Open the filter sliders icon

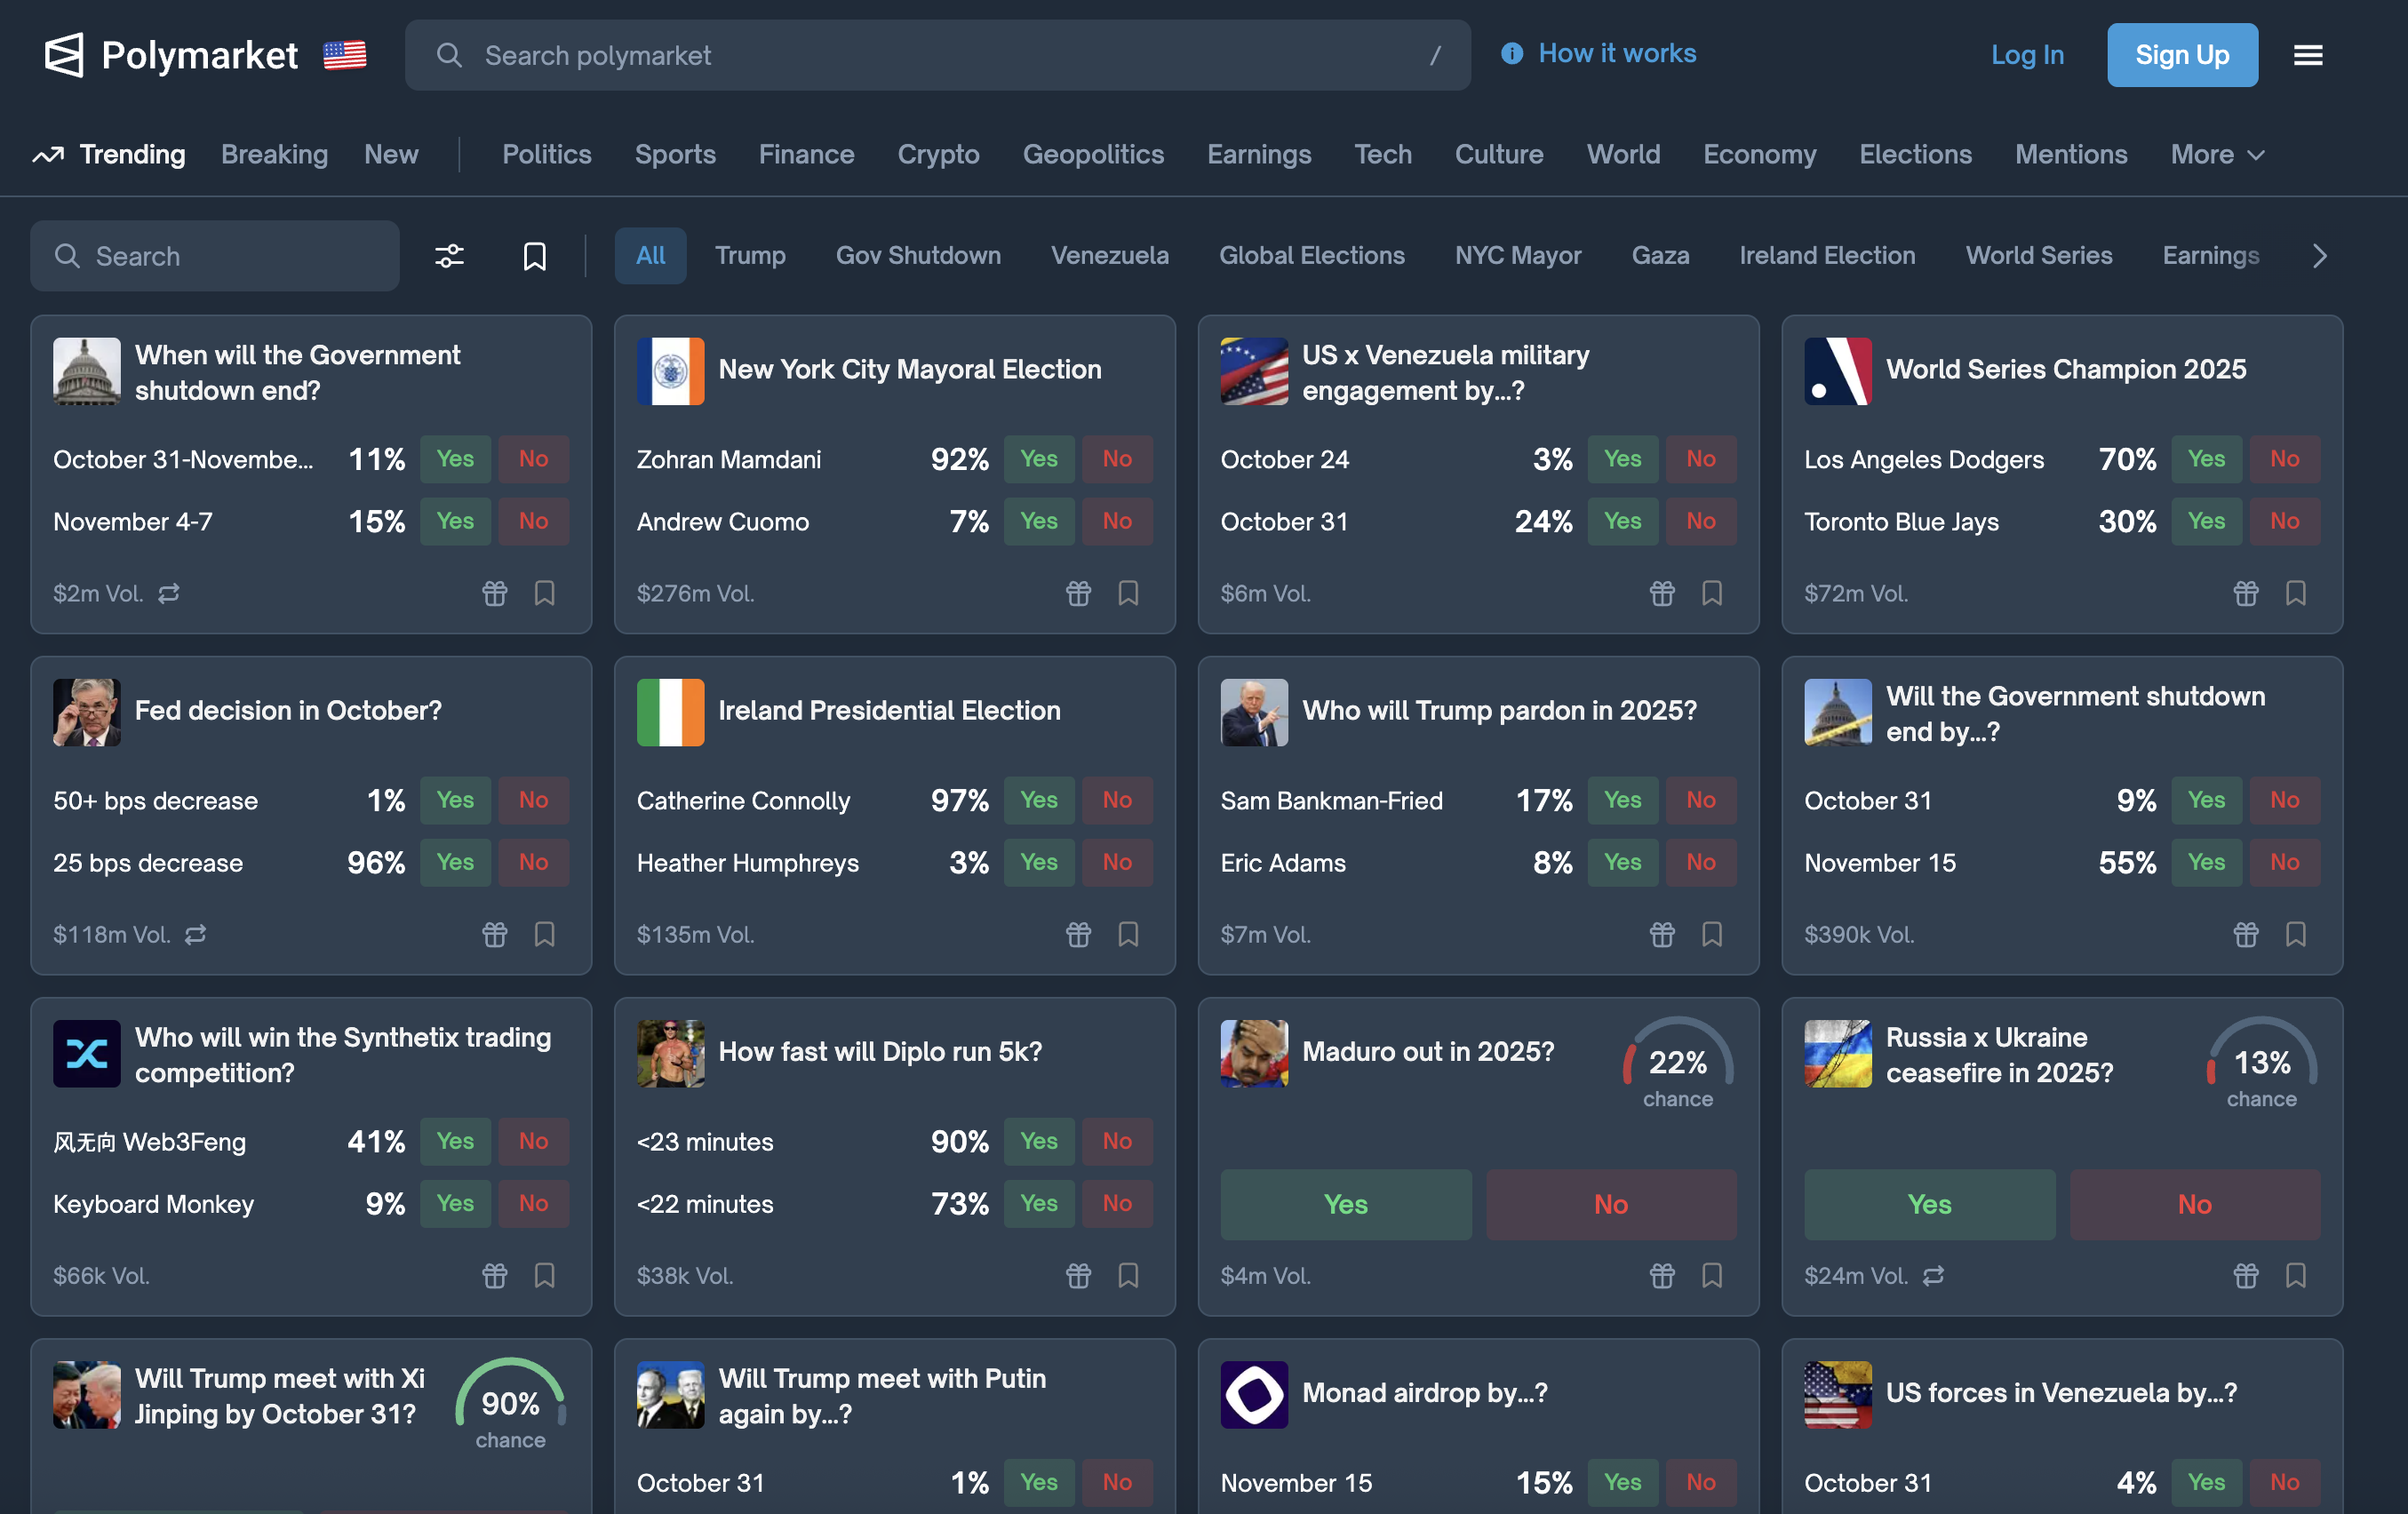coord(449,256)
